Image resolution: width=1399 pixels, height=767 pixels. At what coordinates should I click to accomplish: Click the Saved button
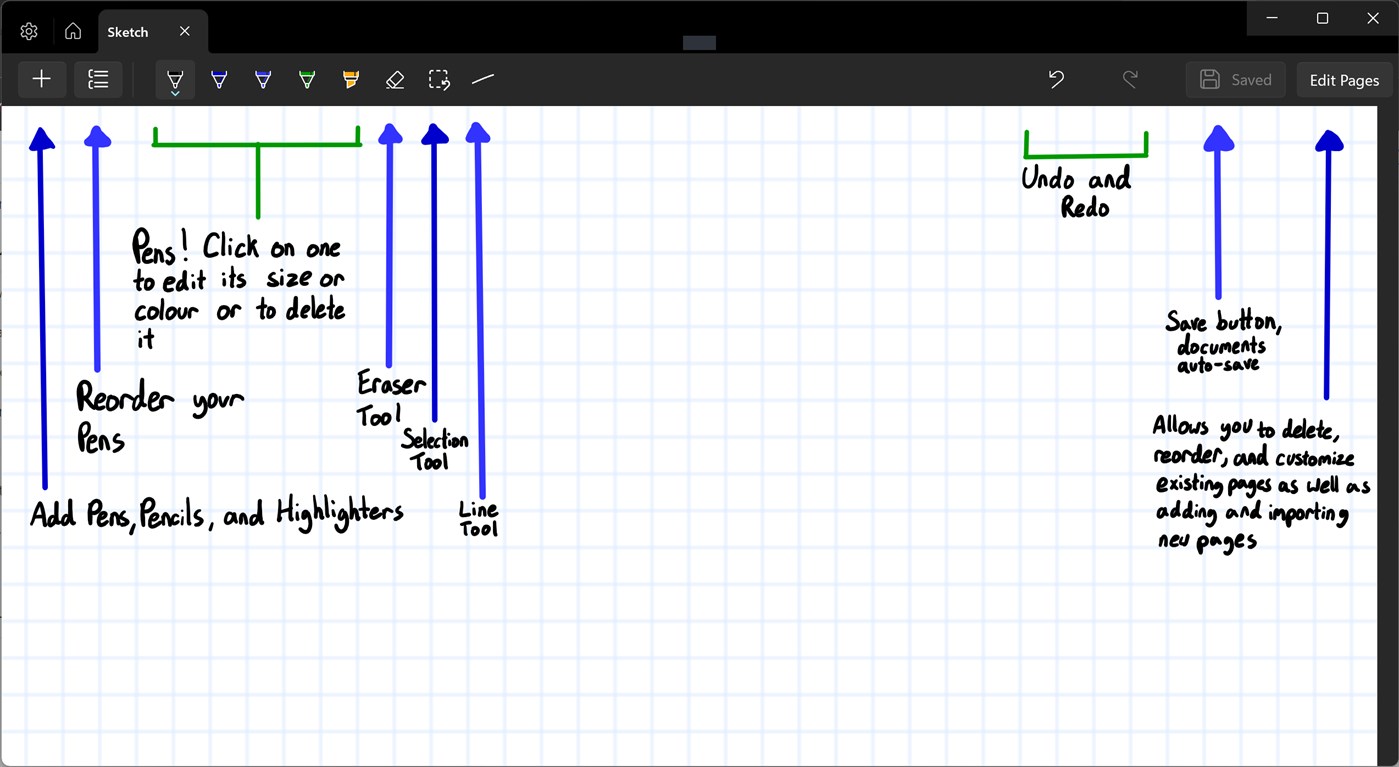point(1235,79)
